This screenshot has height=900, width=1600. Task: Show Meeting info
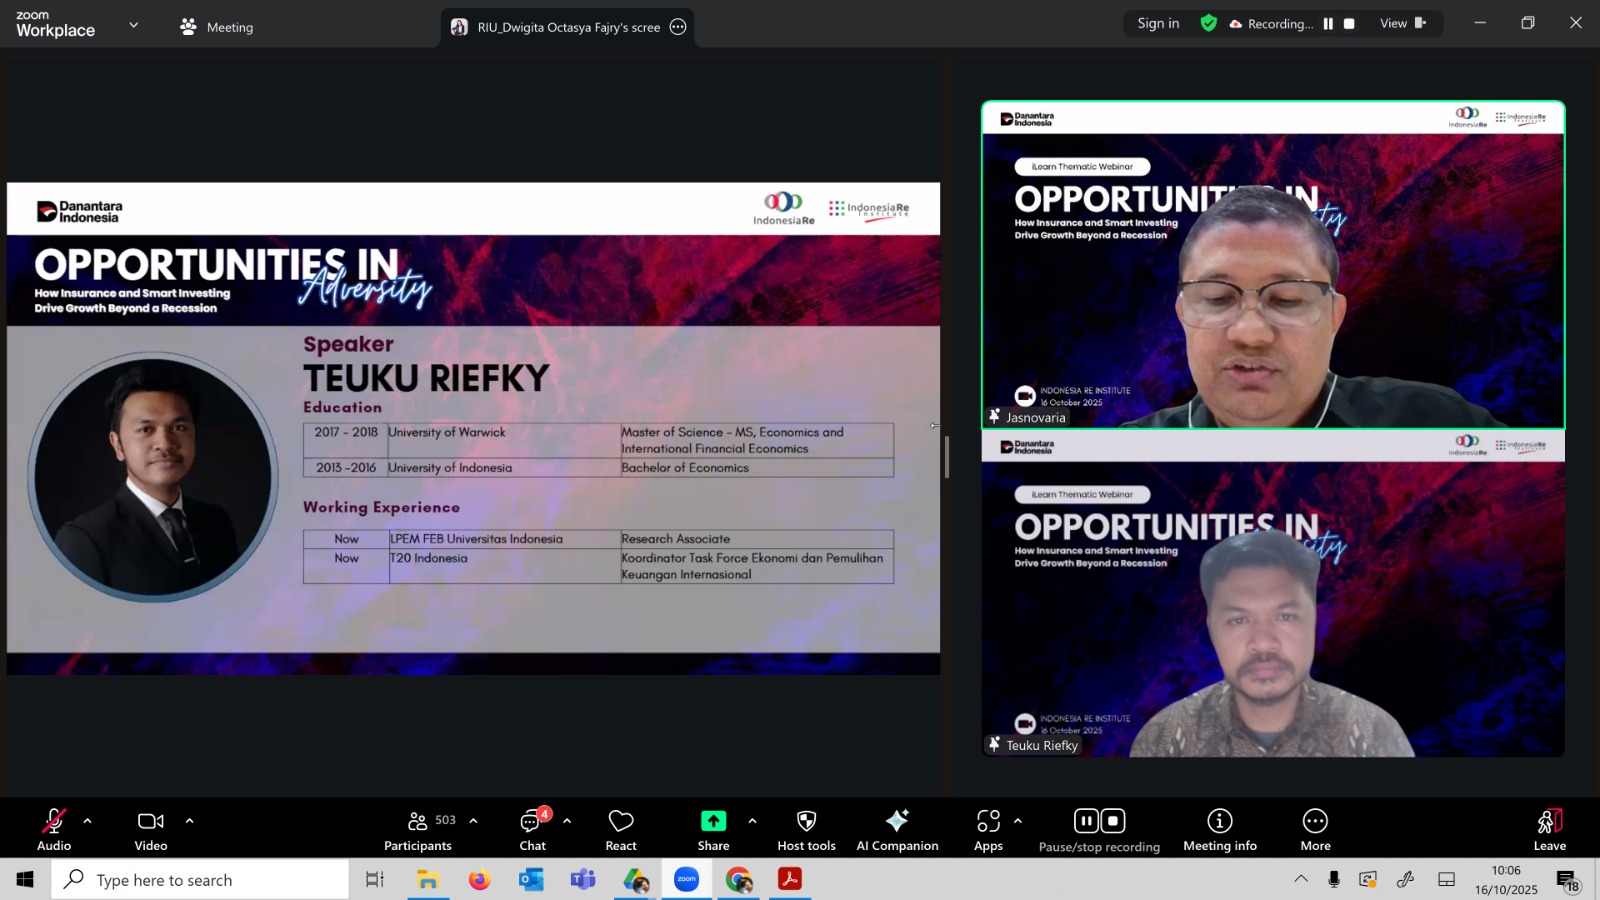pos(1220,830)
